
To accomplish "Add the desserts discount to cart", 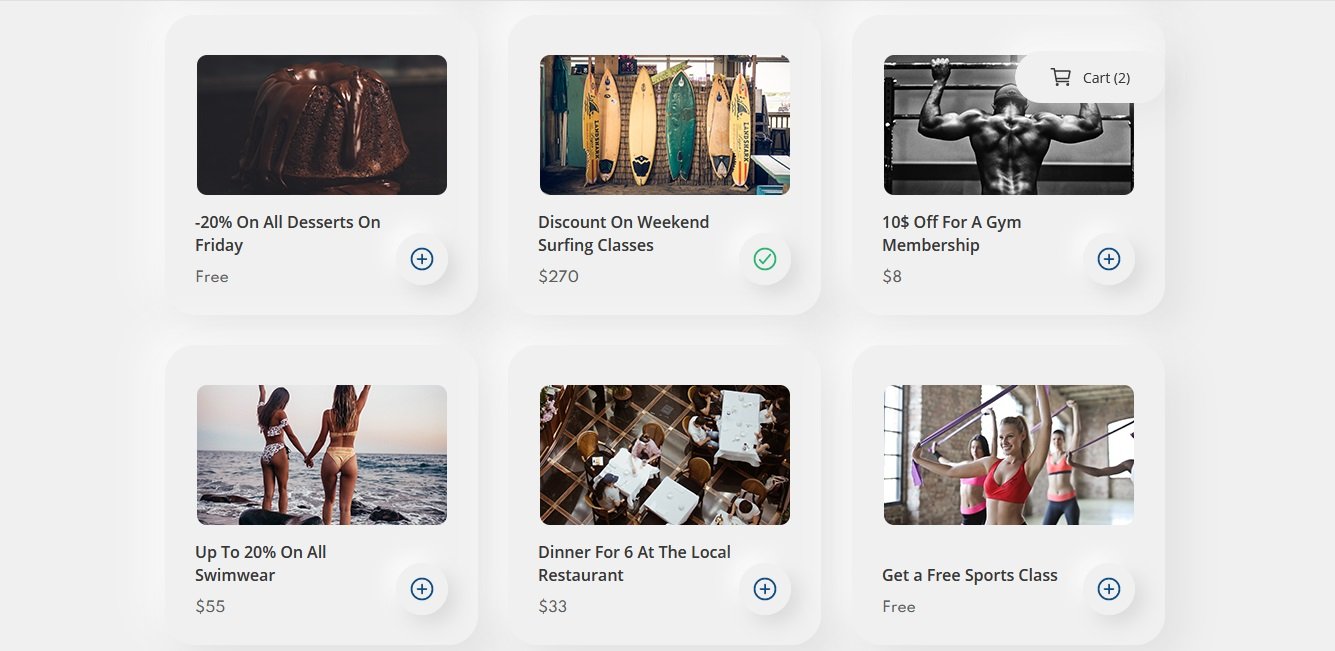I will [x=422, y=259].
